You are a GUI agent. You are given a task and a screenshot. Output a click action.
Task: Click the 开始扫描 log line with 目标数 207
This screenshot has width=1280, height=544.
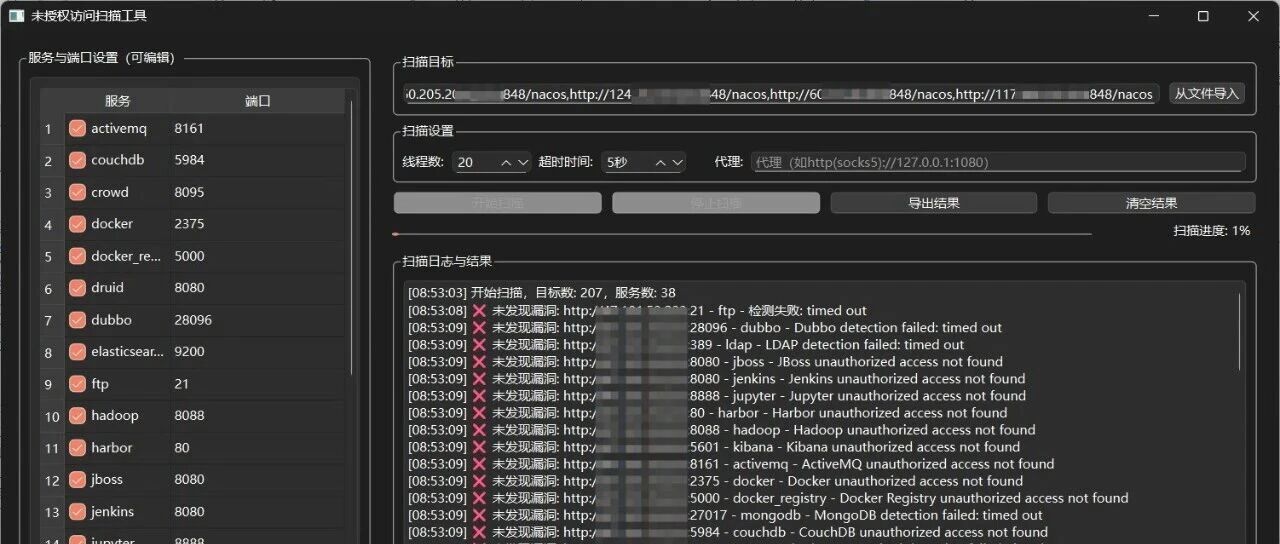542,293
